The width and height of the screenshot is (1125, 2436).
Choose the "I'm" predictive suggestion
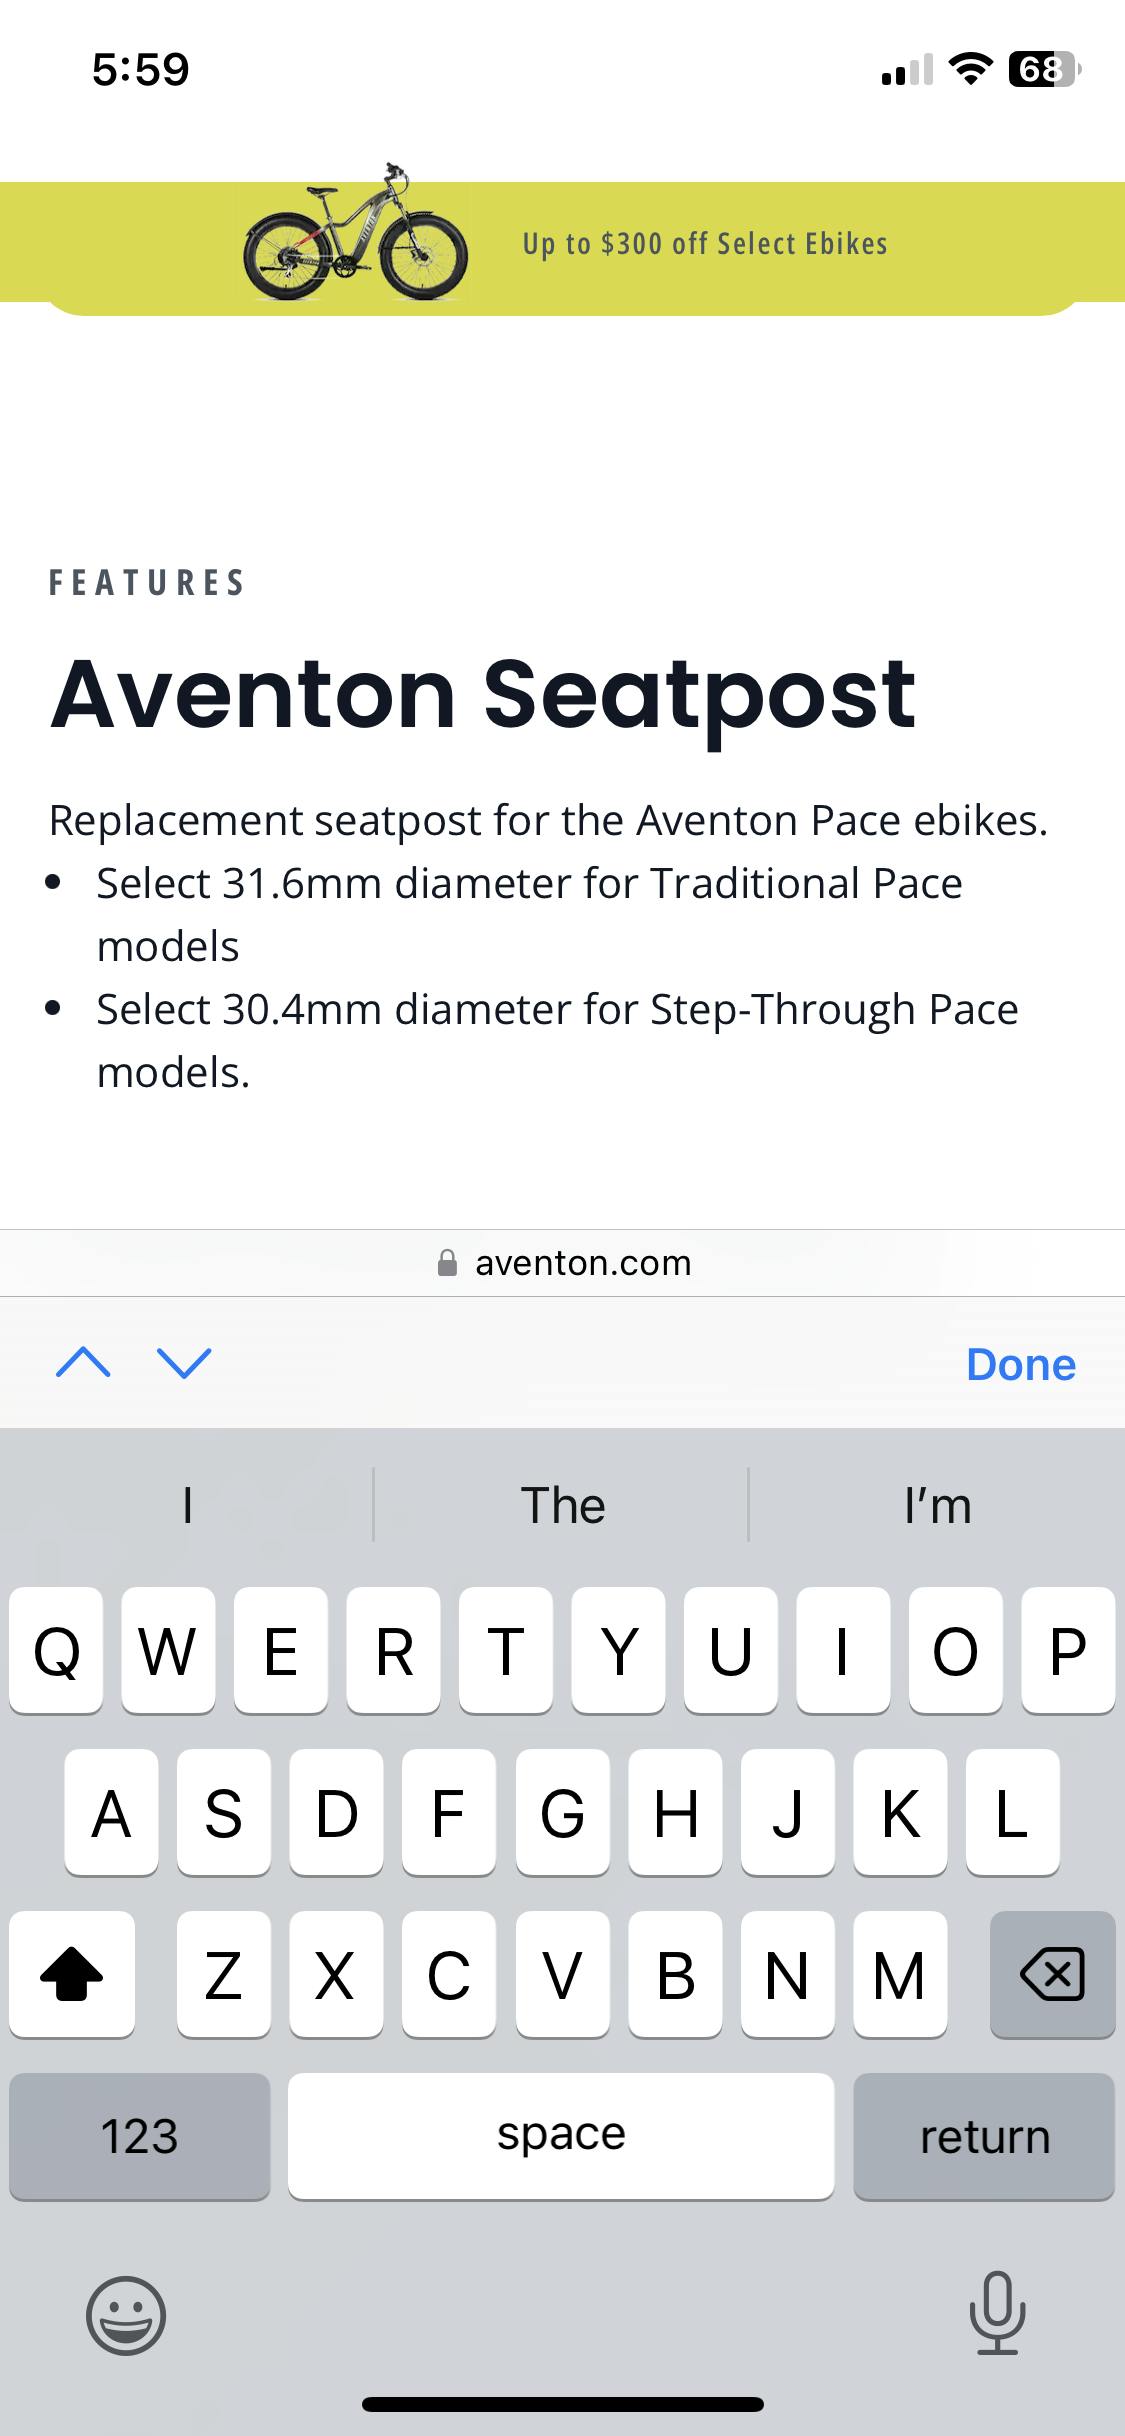click(x=937, y=1505)
